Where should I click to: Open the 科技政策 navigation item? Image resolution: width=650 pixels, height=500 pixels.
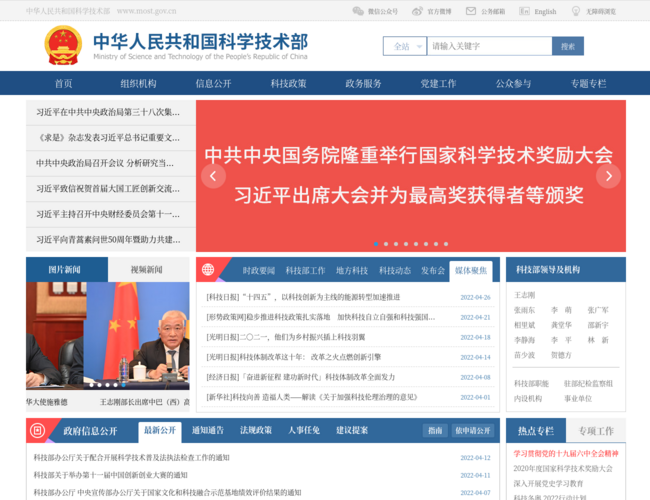tap(289, 83)
